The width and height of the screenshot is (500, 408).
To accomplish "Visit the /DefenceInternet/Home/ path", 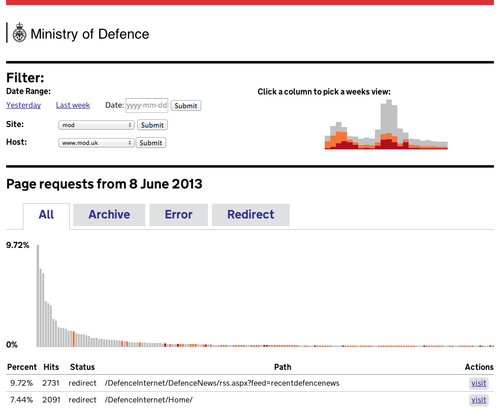I will point(479,400).
